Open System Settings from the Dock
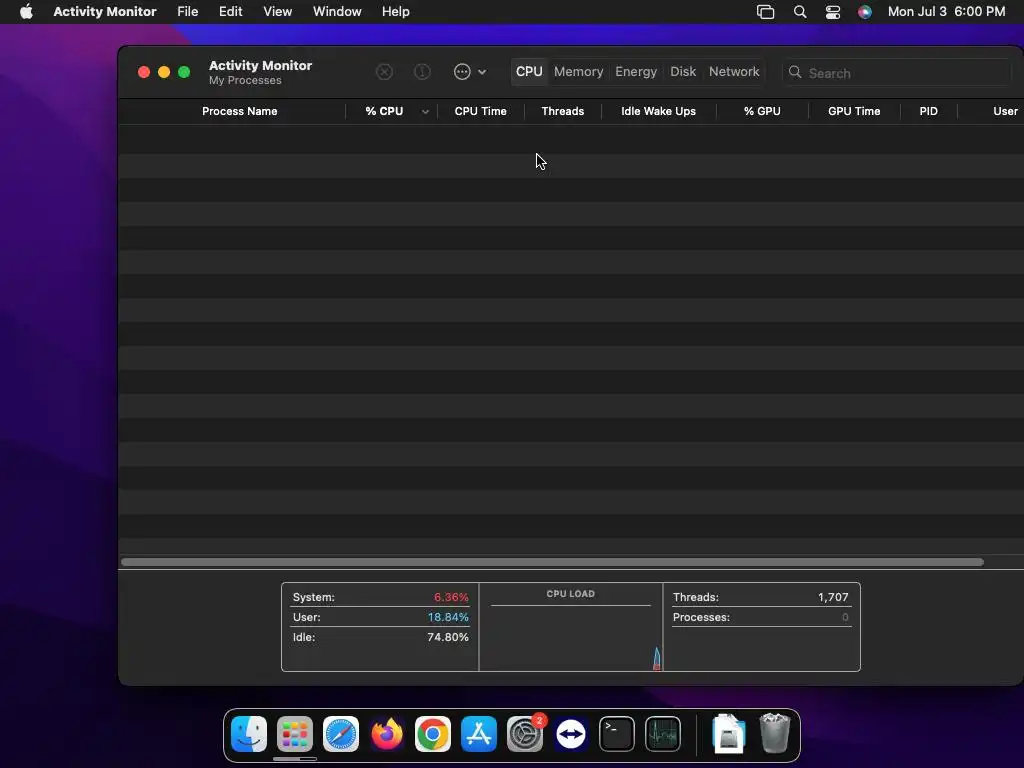Viewport: 1024px width, 768px height. pos(524,734)
